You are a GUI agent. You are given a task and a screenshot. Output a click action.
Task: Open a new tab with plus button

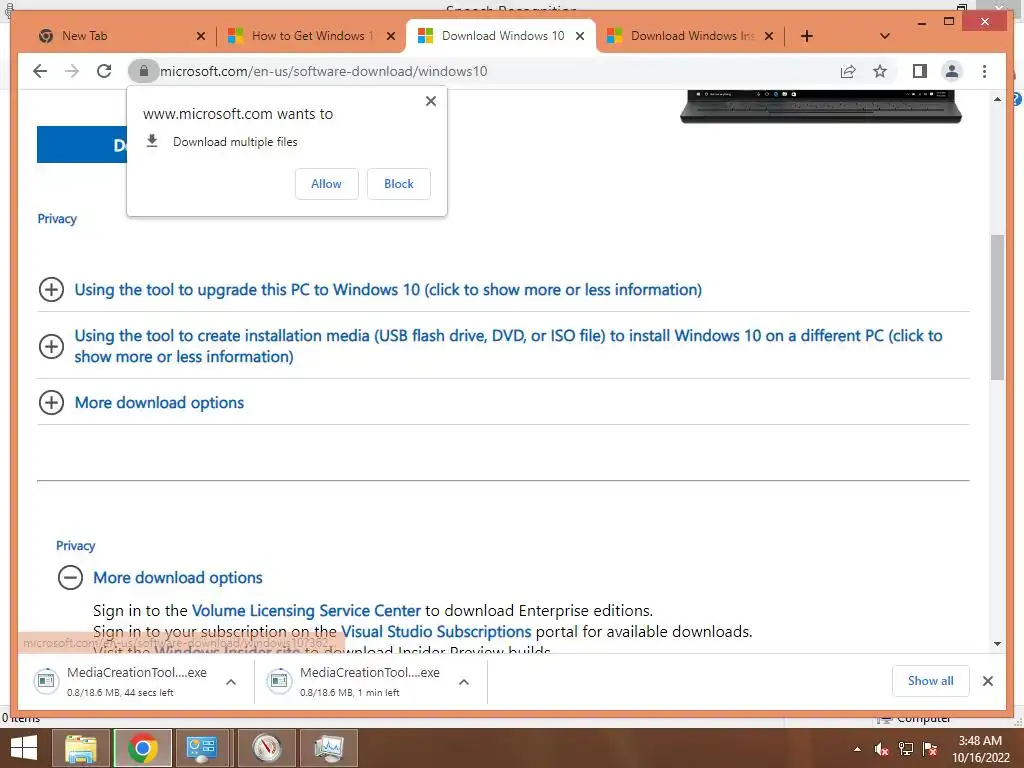pos(807,36)
